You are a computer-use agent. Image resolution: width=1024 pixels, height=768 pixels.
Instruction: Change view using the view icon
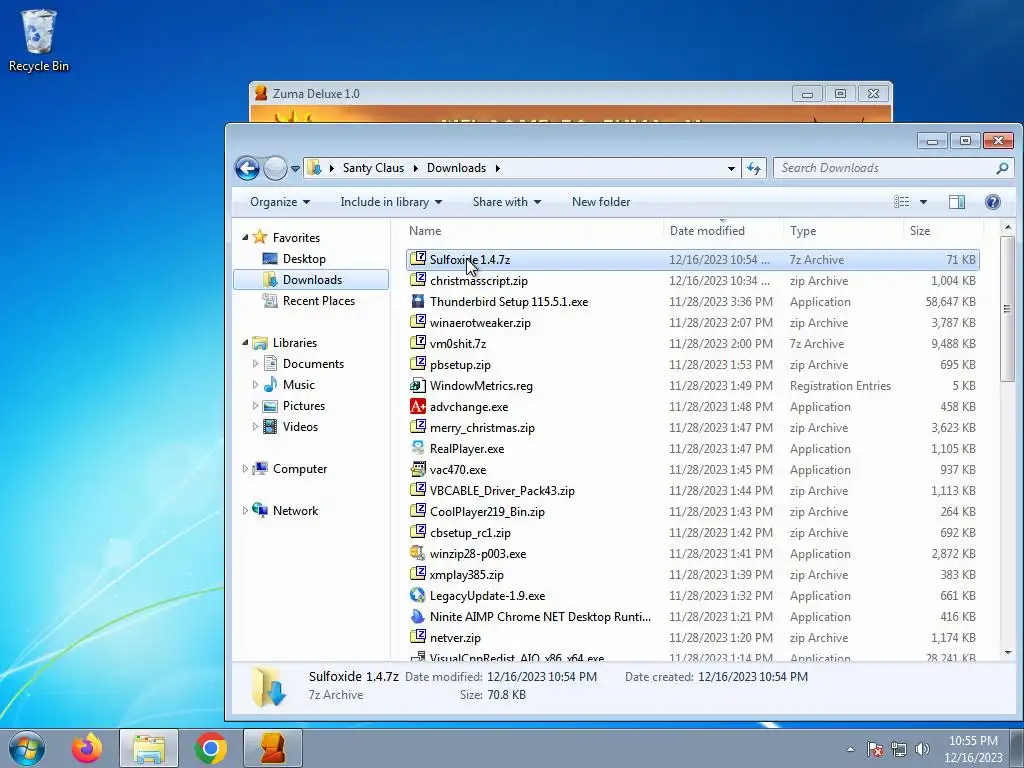point(901,202)
